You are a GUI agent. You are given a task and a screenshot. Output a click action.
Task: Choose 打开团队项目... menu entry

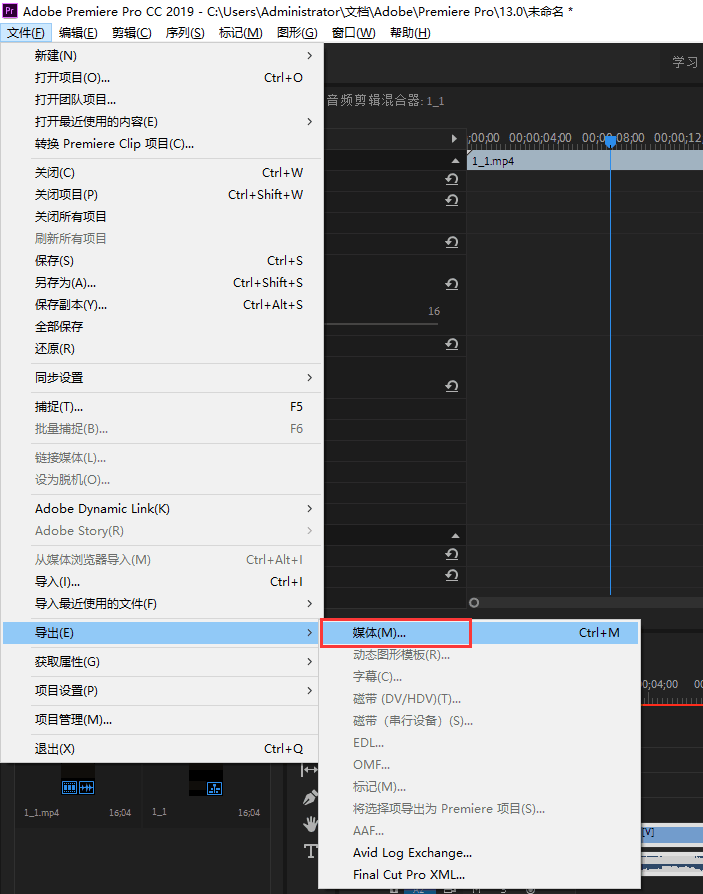pos(161,99)
